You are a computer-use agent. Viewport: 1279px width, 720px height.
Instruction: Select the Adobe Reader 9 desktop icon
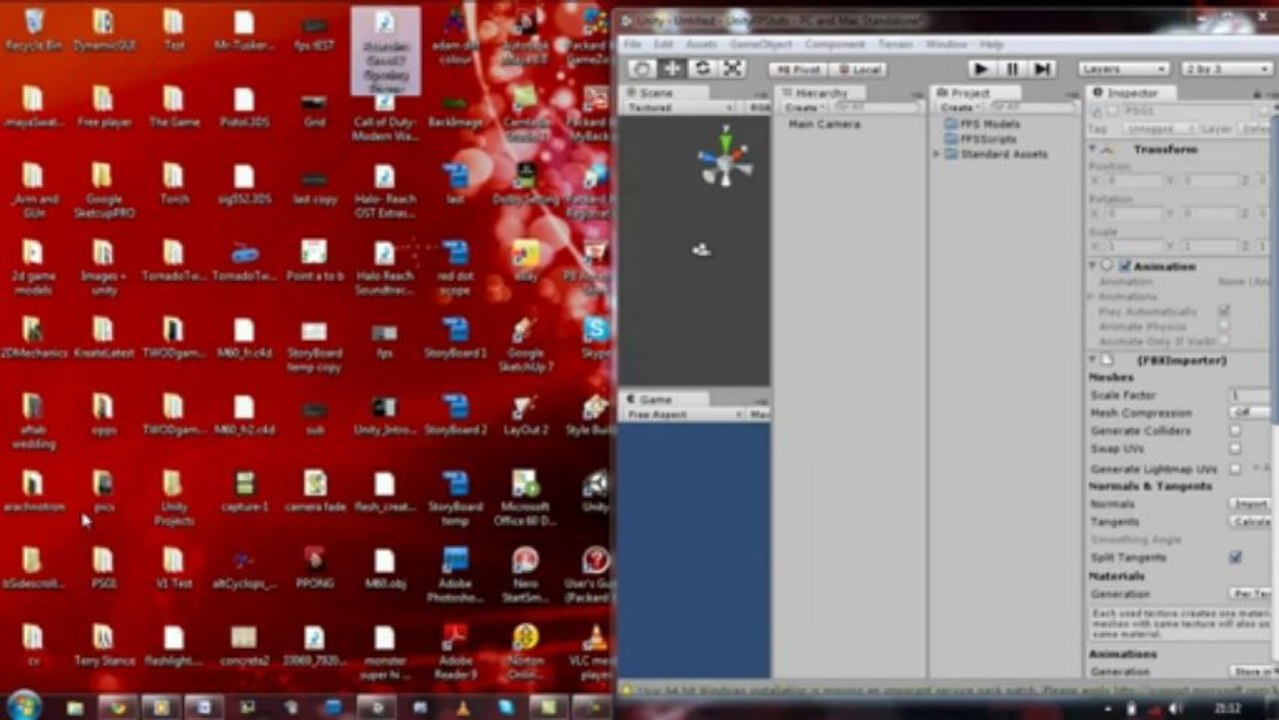coord(456,651)
